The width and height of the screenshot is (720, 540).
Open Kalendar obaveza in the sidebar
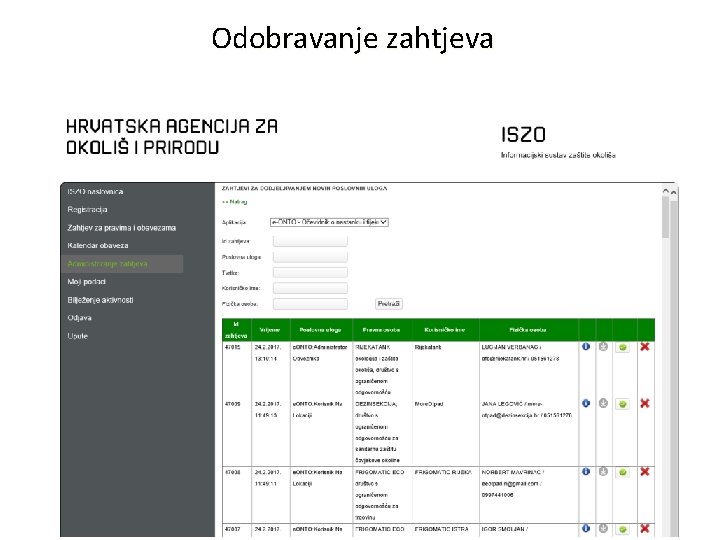coord(98,246)
